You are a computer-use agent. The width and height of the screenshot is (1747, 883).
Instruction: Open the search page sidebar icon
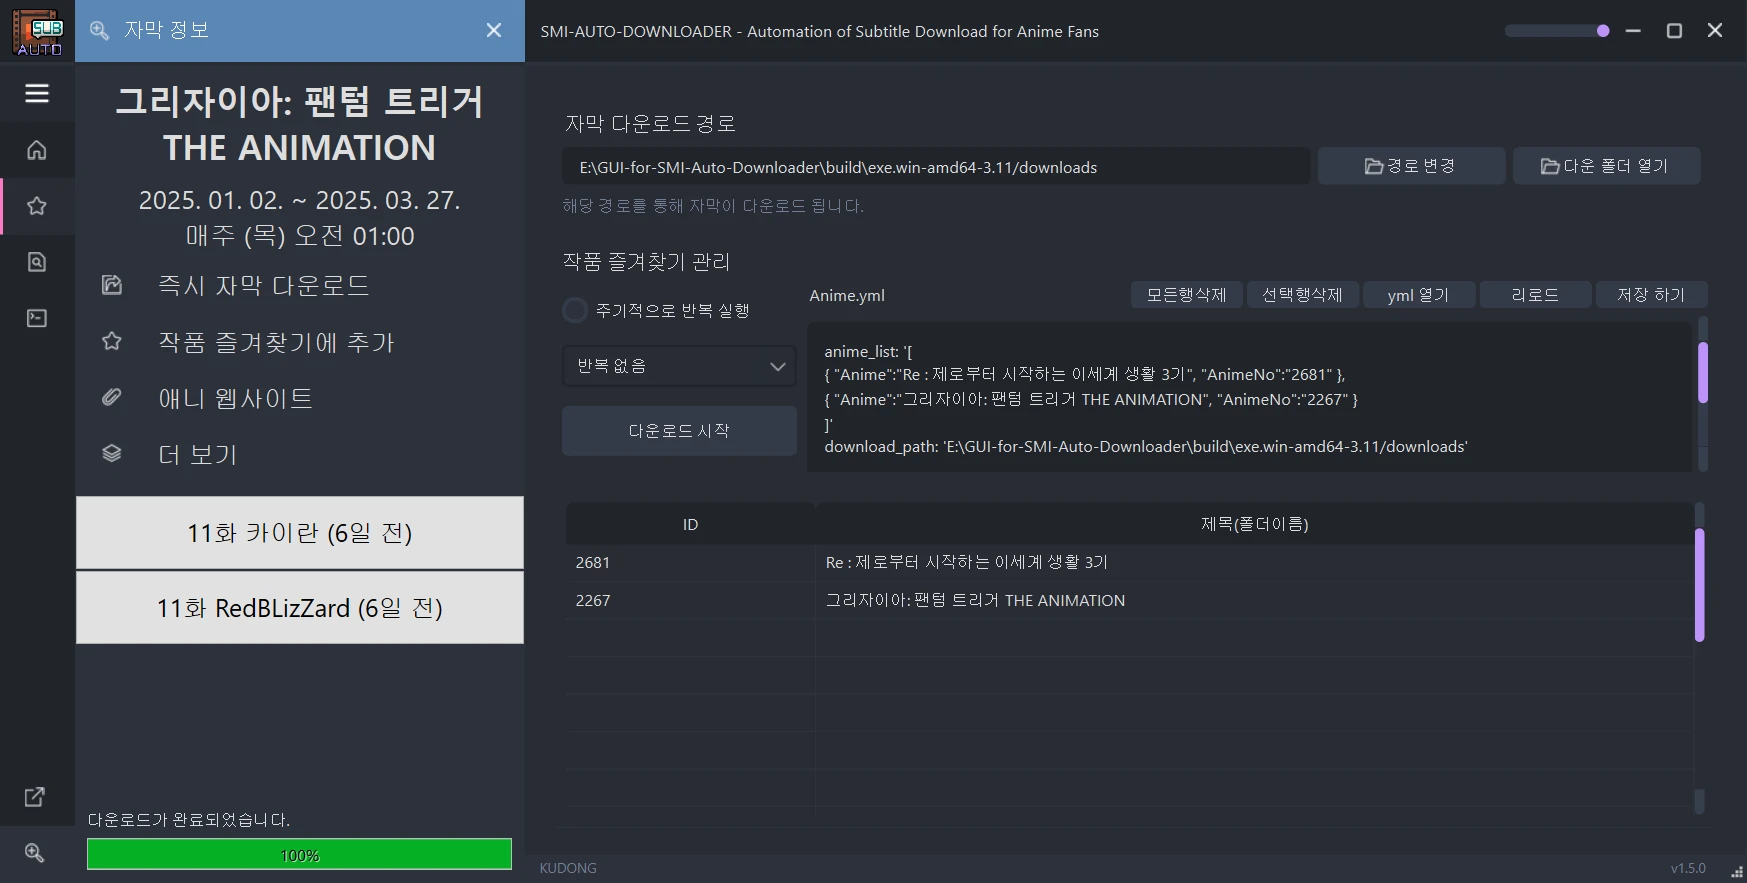[37, 262]
